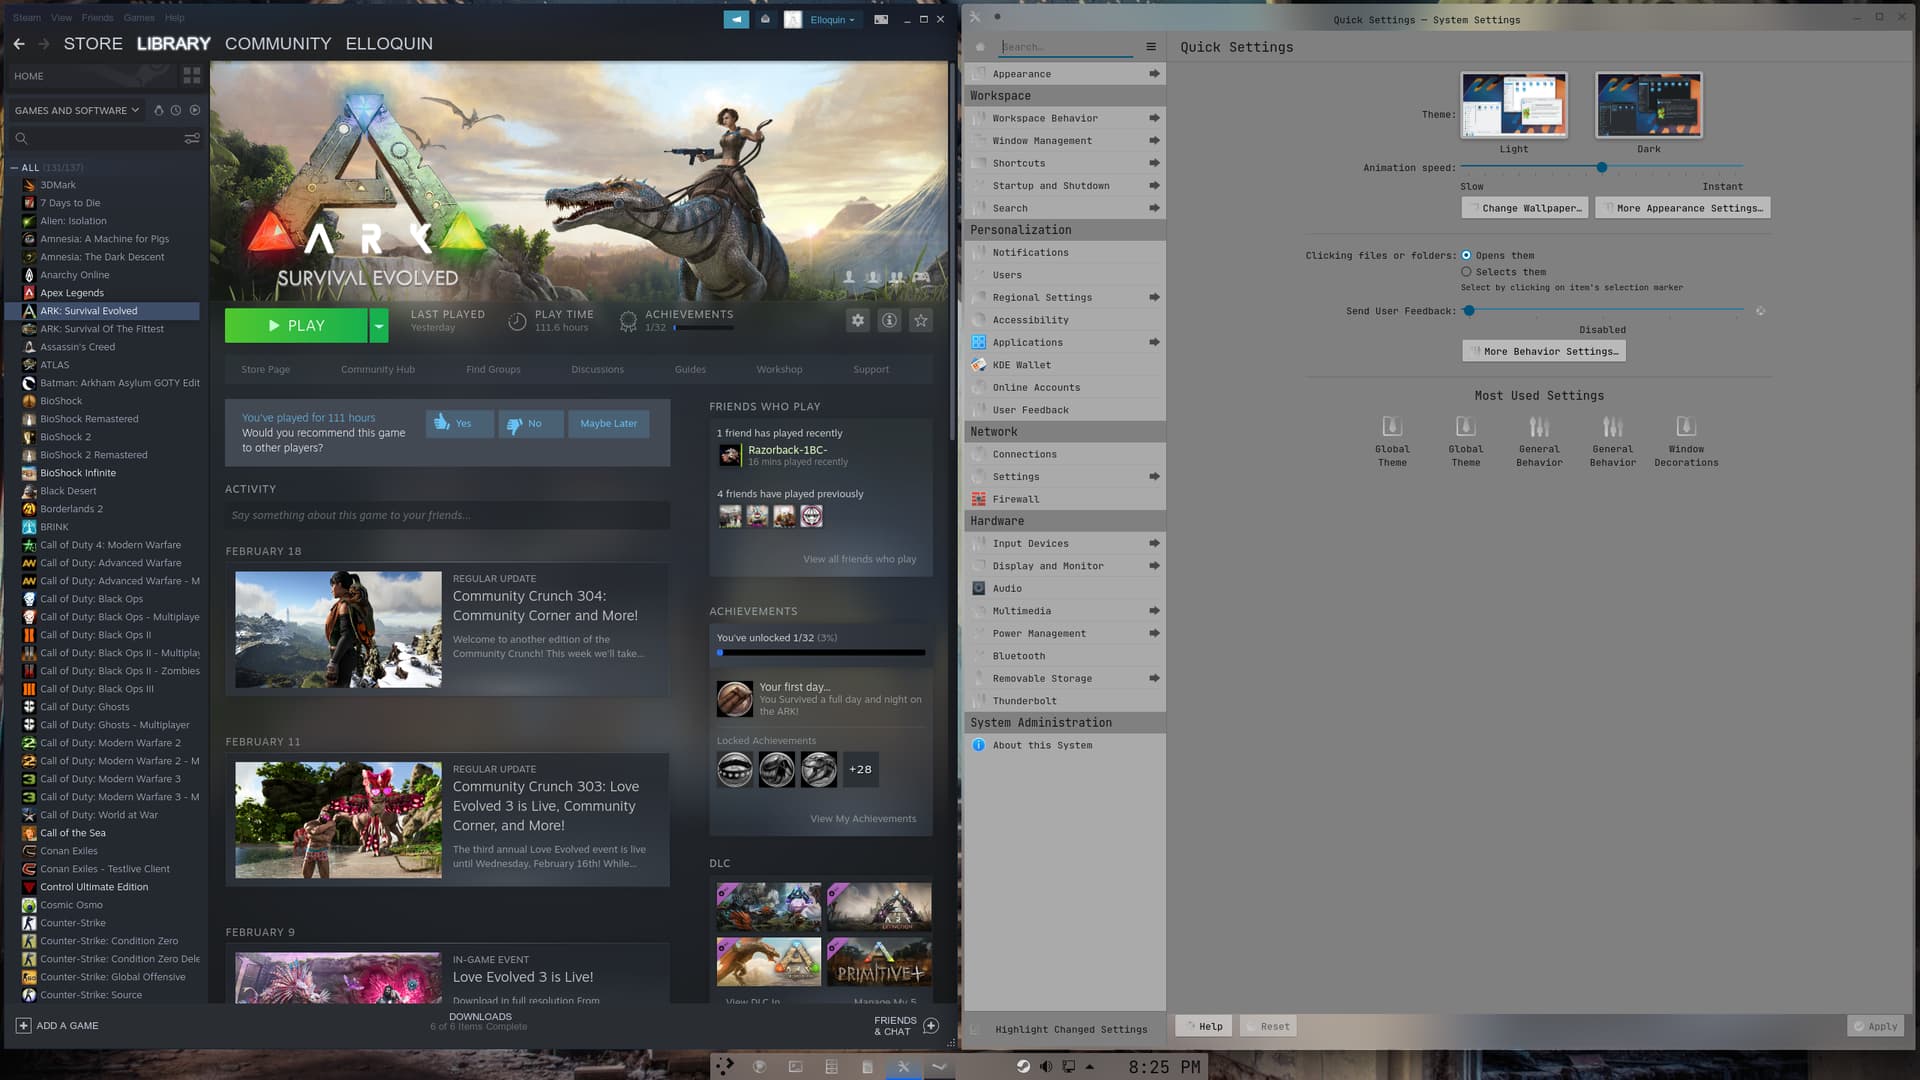This screenshot has width=1920, height=1080.
Task: Open Games and Software filter dropdown
Action: [77, 110]
